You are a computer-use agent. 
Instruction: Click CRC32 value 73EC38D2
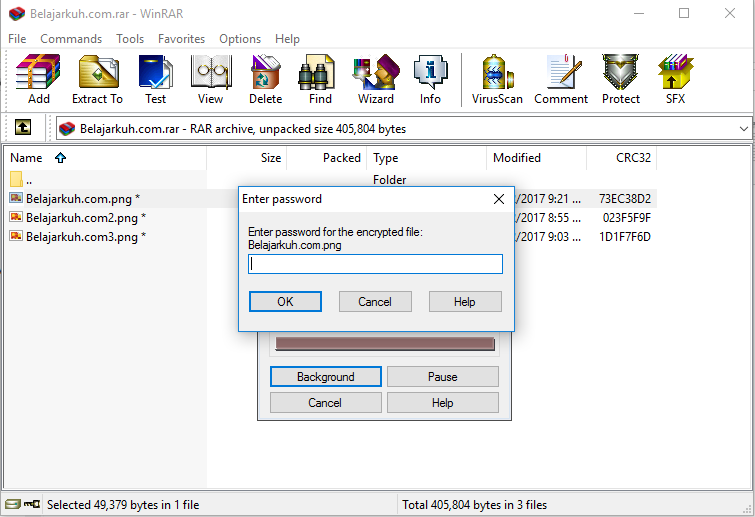(625, 198)
